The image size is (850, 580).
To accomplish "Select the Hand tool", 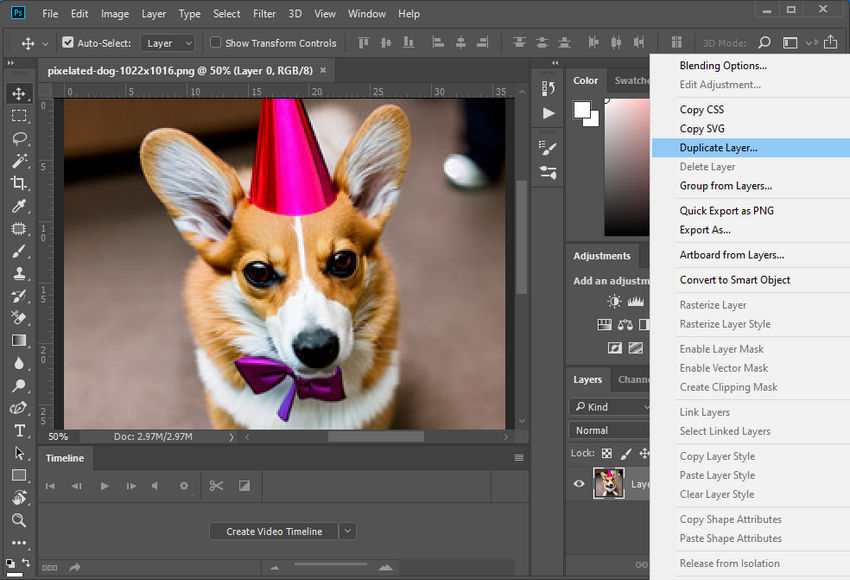I will [19, 498].
